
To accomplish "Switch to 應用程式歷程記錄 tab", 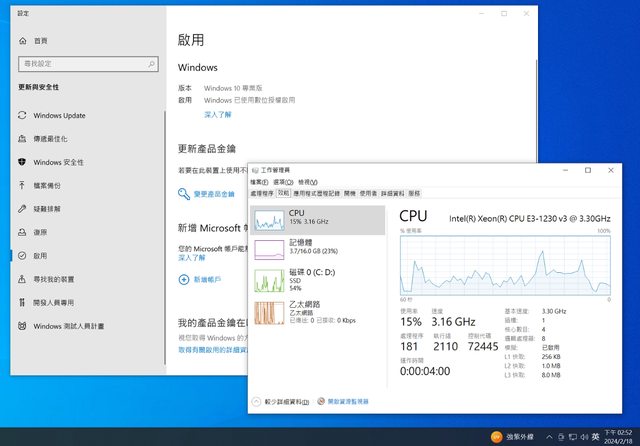I will 316,193.
